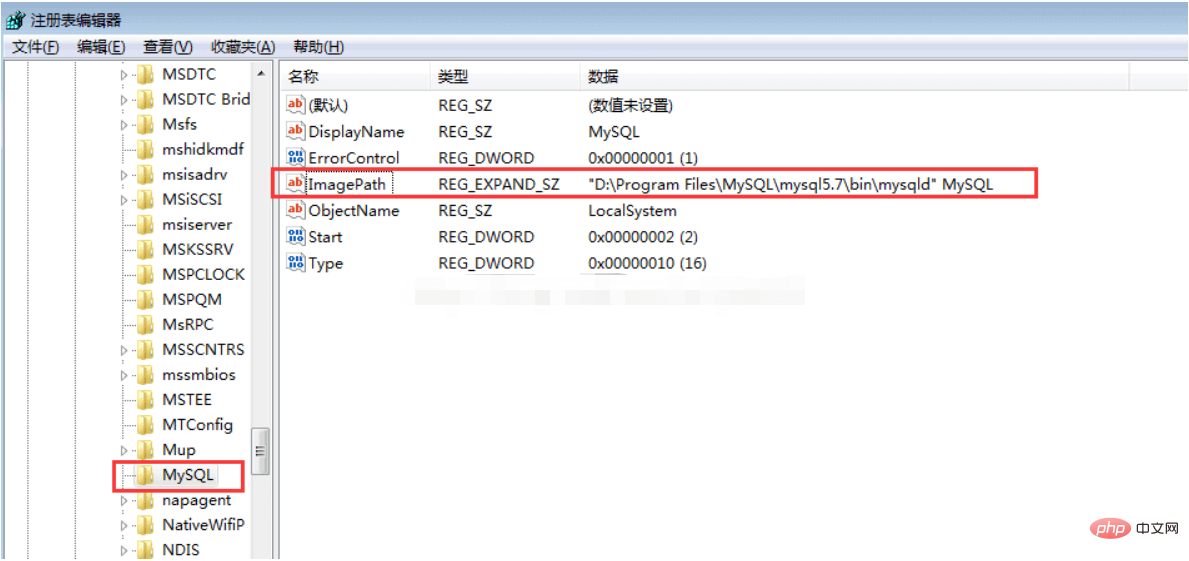
Task: Expand the MSDTC Brid tree node
Action: (124, 100)
